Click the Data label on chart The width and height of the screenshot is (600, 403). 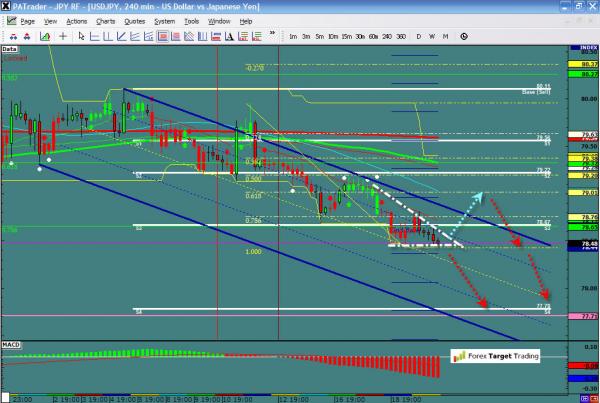[9, 48]
